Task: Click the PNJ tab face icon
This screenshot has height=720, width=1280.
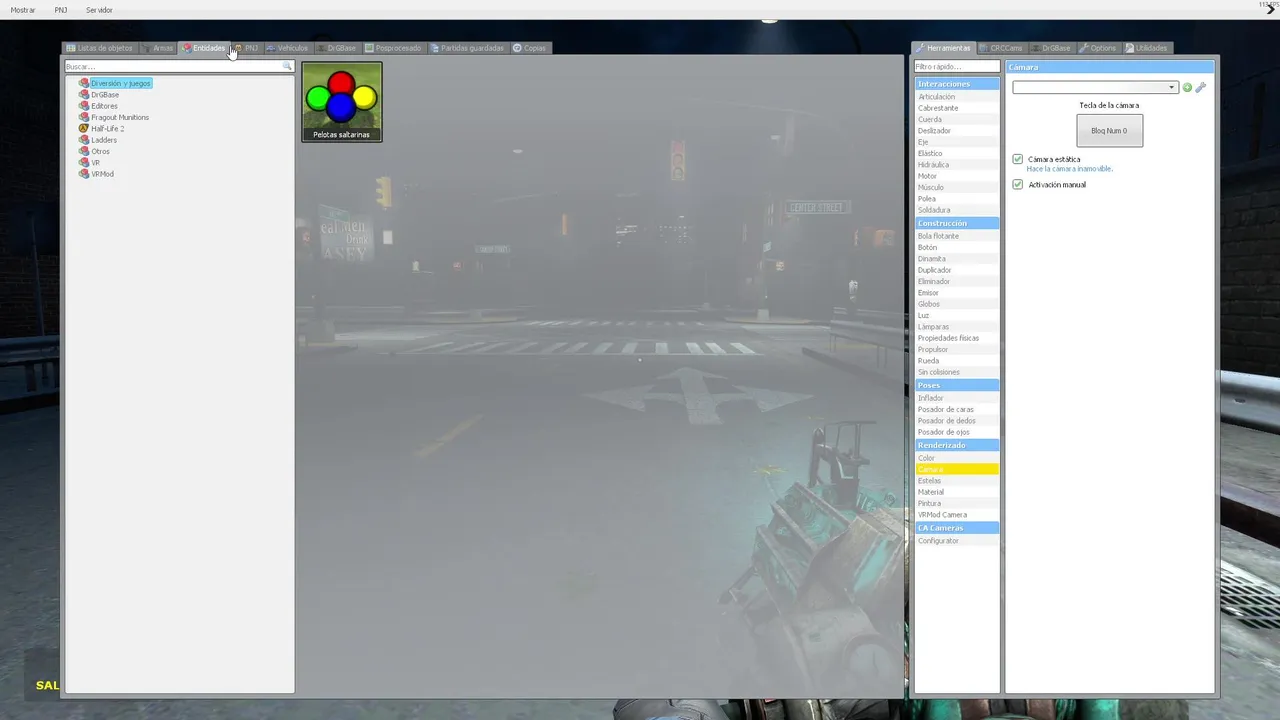Action: click(x=238, y=48)
